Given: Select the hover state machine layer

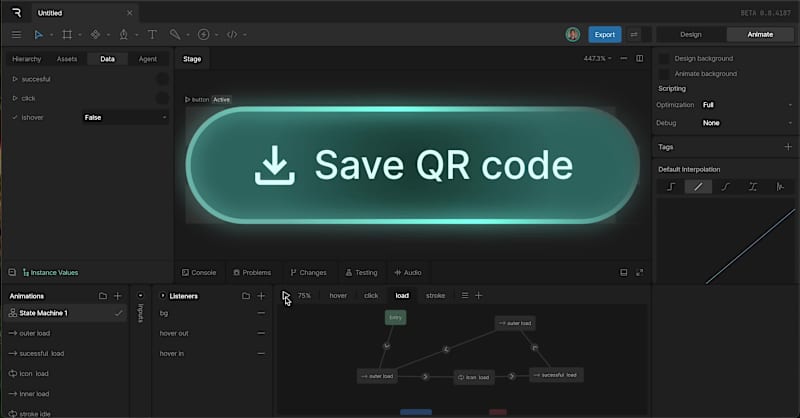Looking at the screenshot, I should point(338,296).
